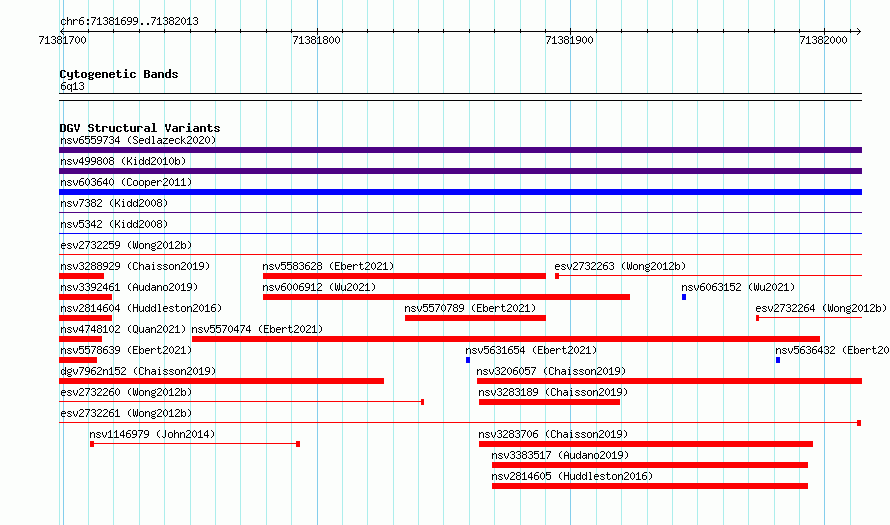Click the 6q13 band label
890x525 pixels.
(x=72, y=86)
